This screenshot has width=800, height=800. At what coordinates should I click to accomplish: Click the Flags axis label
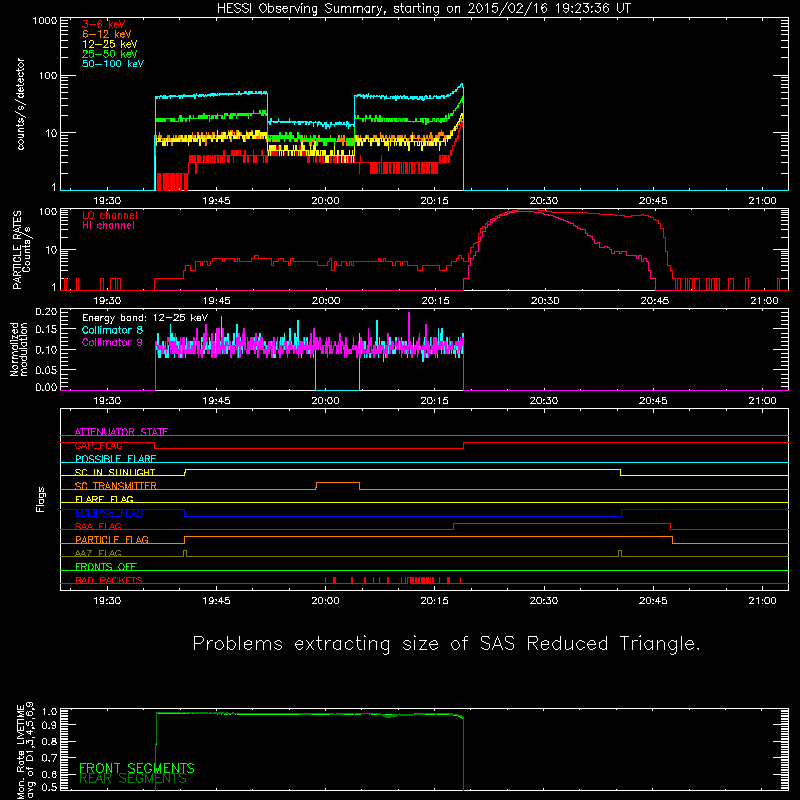(40, 499)
